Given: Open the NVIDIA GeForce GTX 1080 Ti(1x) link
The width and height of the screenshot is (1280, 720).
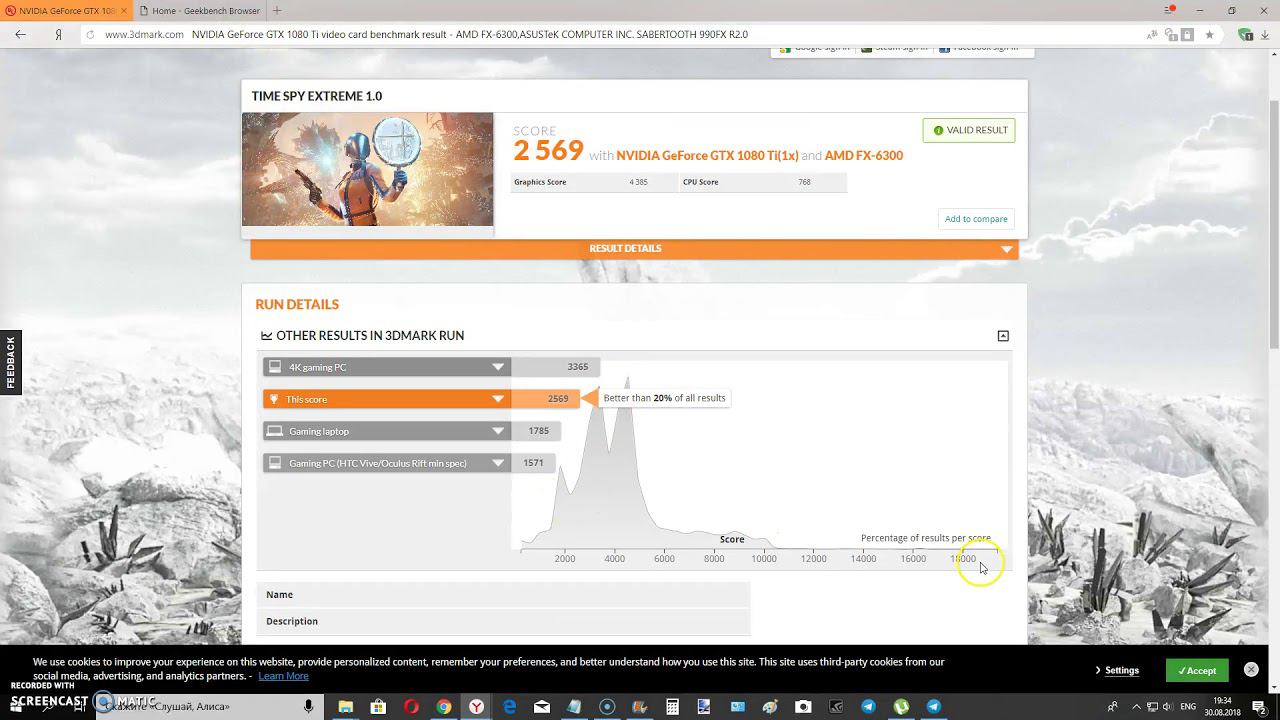Looking at the screenshot, I should coord(707,155).
